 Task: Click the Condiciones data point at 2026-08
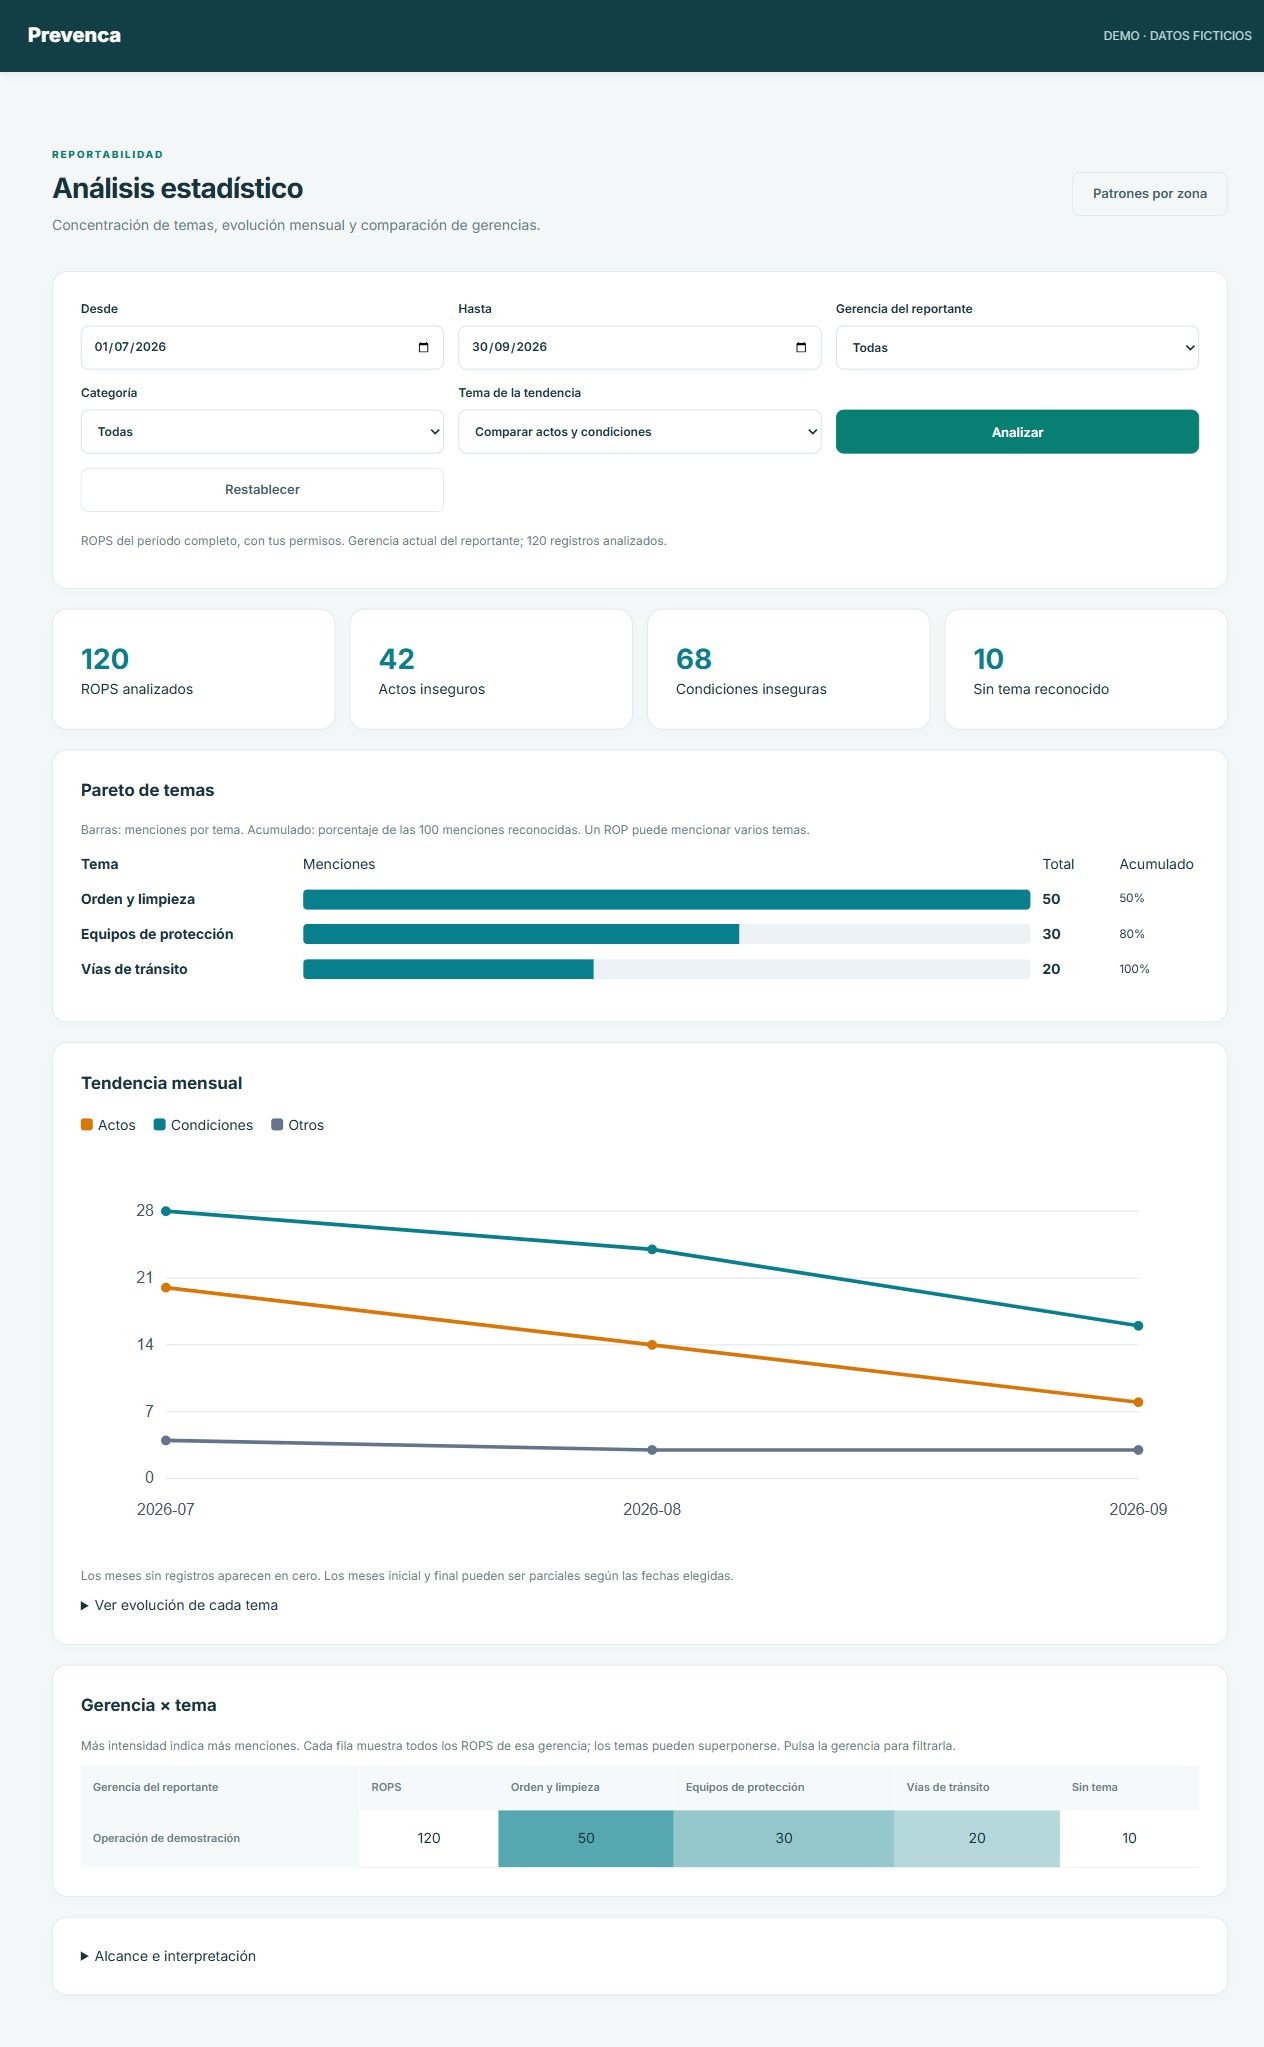tap(652, 1249)
